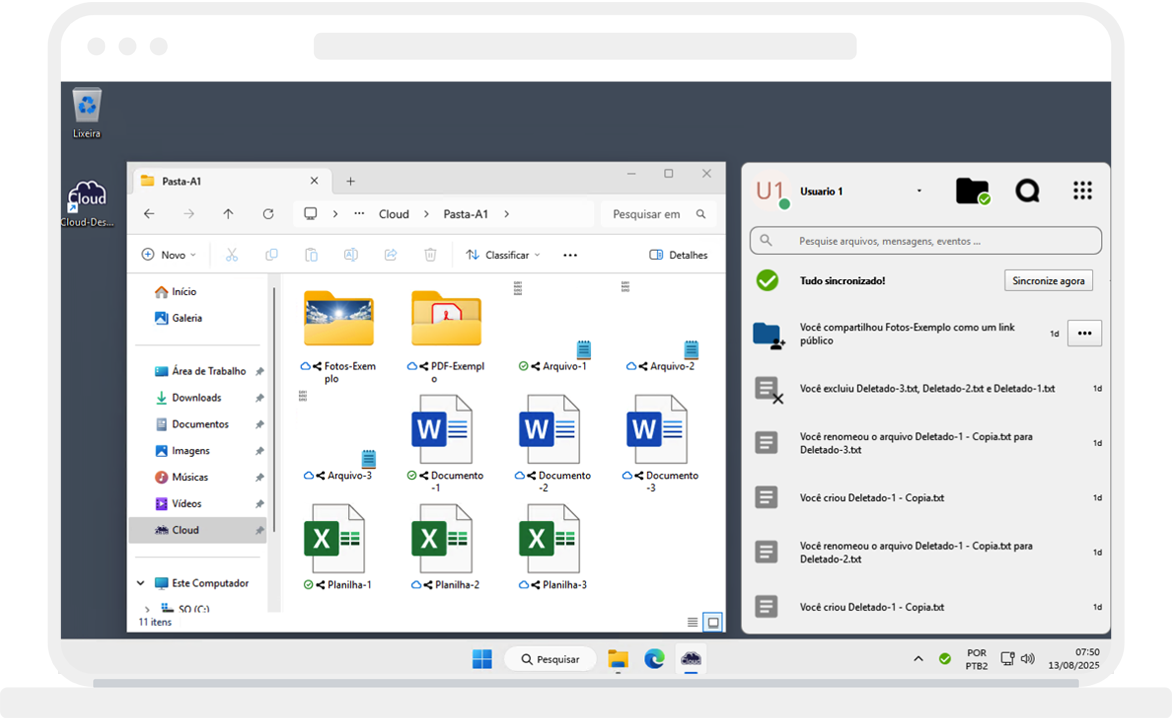Open the Lixeira recycle bin on desktop

point(87,108)
